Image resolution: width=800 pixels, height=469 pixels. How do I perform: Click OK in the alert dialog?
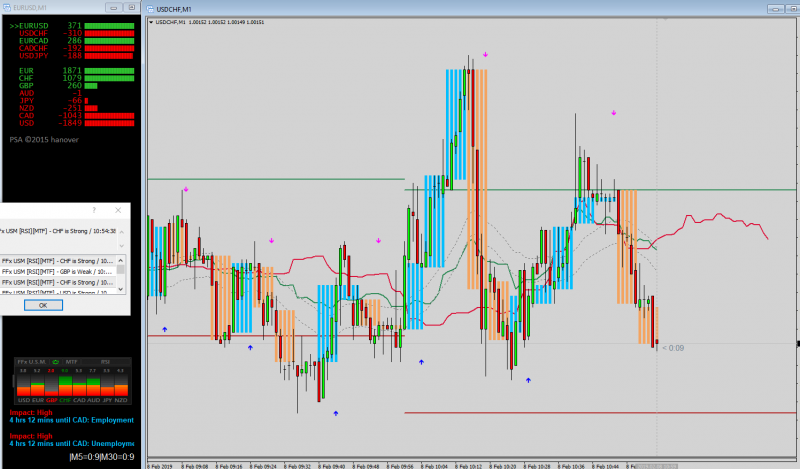coord(43,305)
